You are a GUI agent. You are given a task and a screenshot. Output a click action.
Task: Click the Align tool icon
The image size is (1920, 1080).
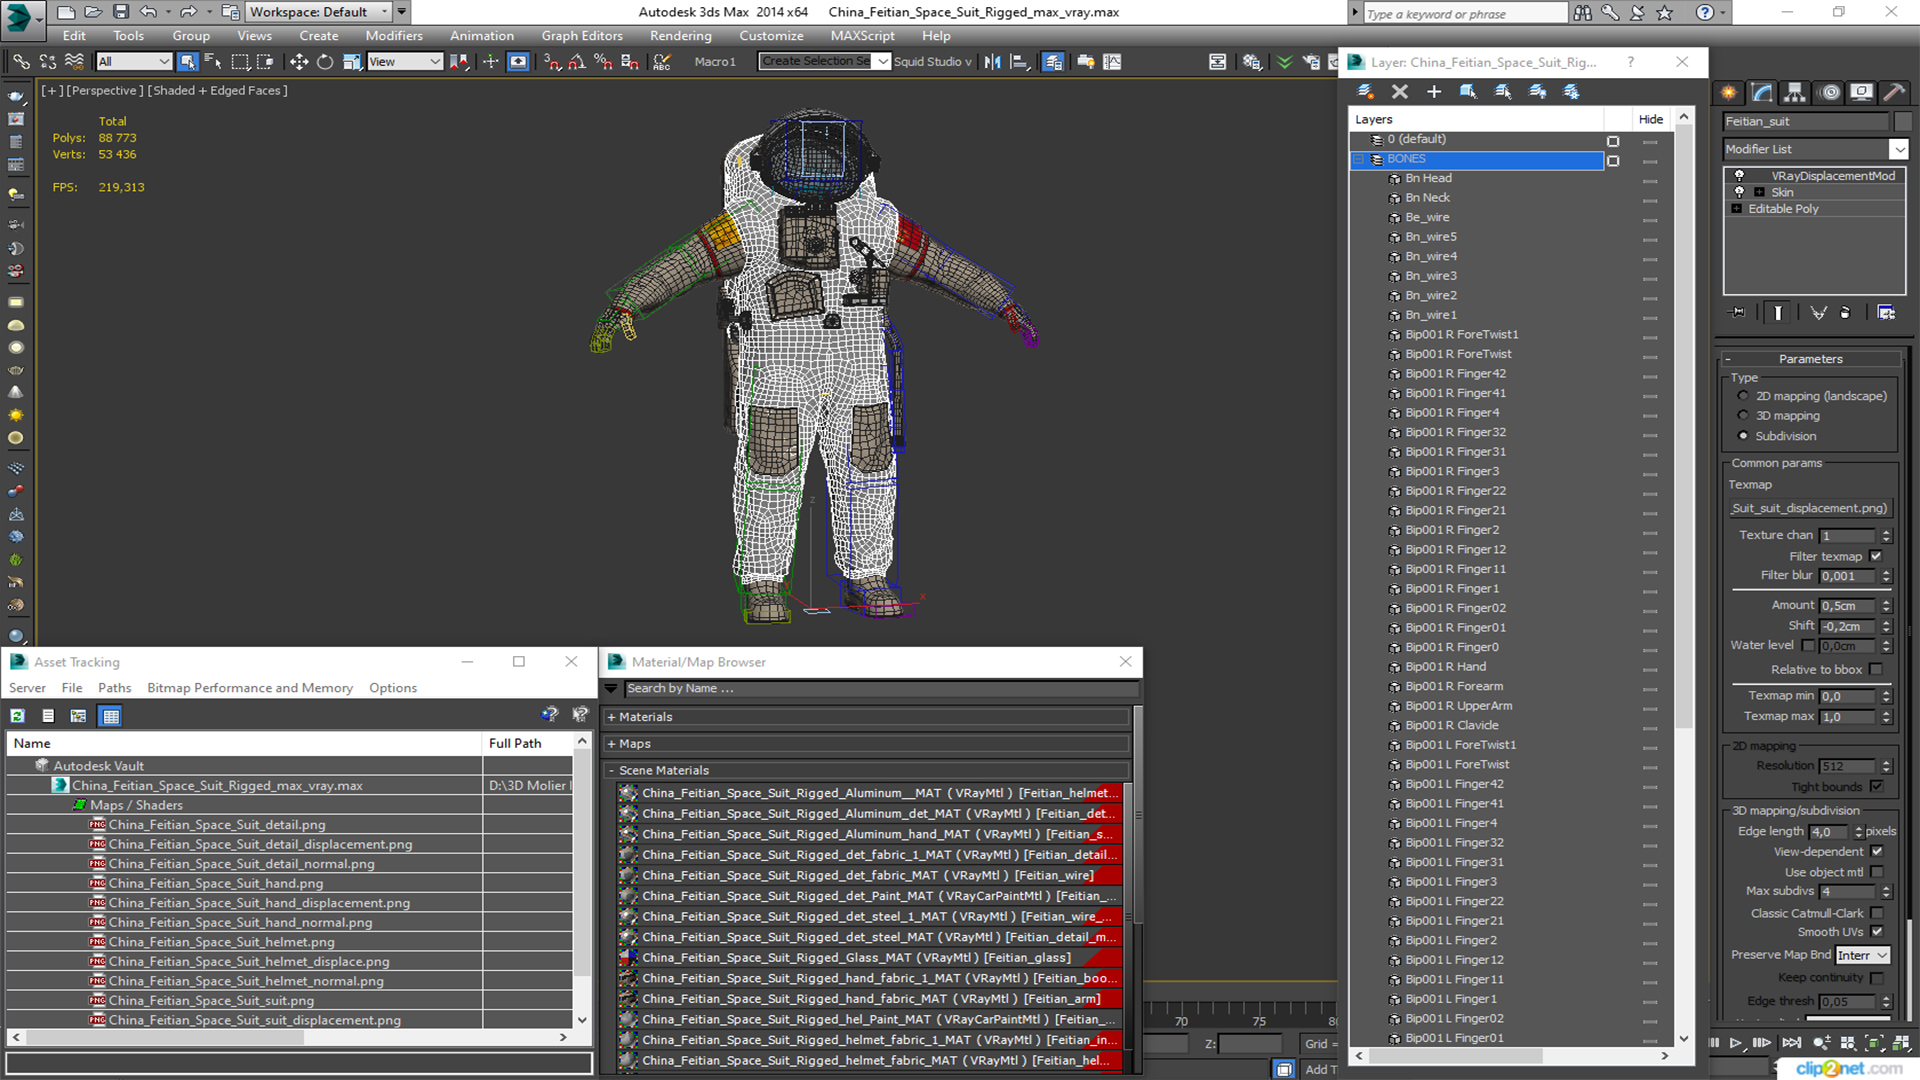tap(1019, 62)
